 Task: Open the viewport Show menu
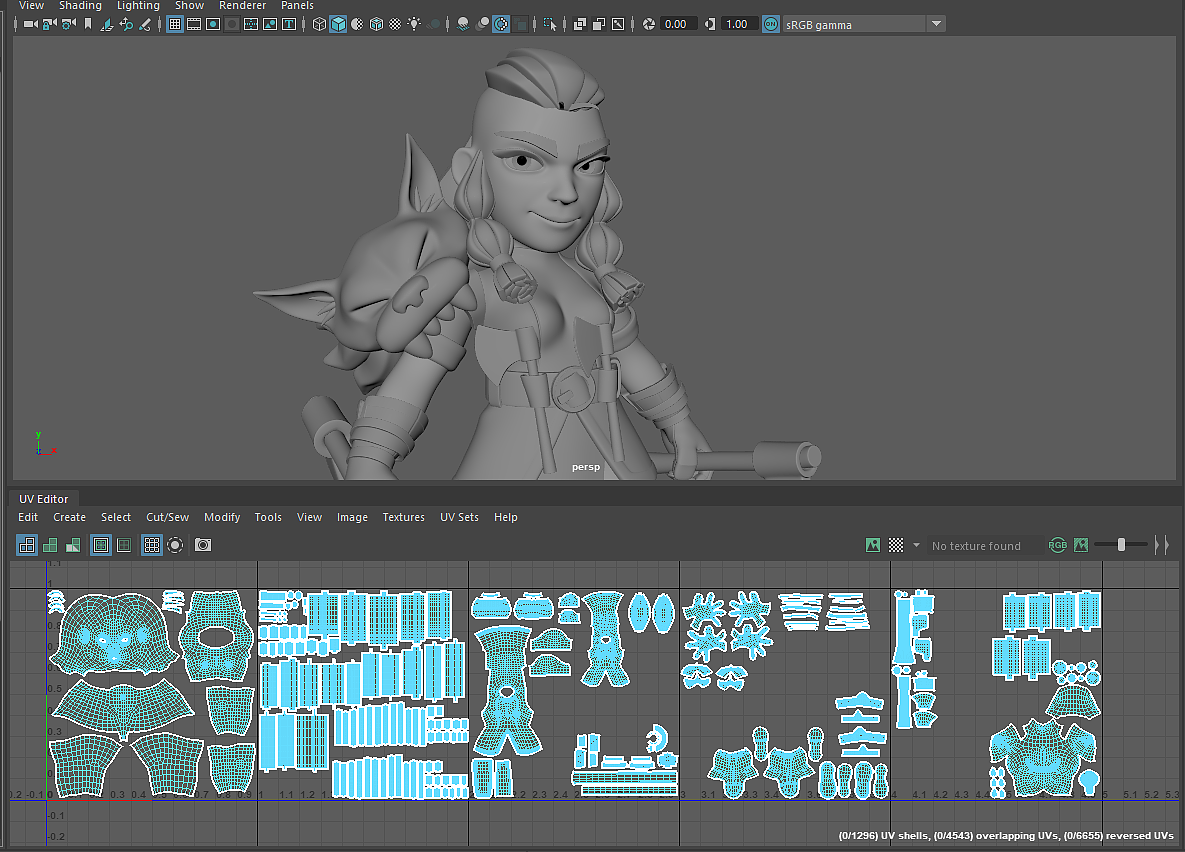point(190,5)
